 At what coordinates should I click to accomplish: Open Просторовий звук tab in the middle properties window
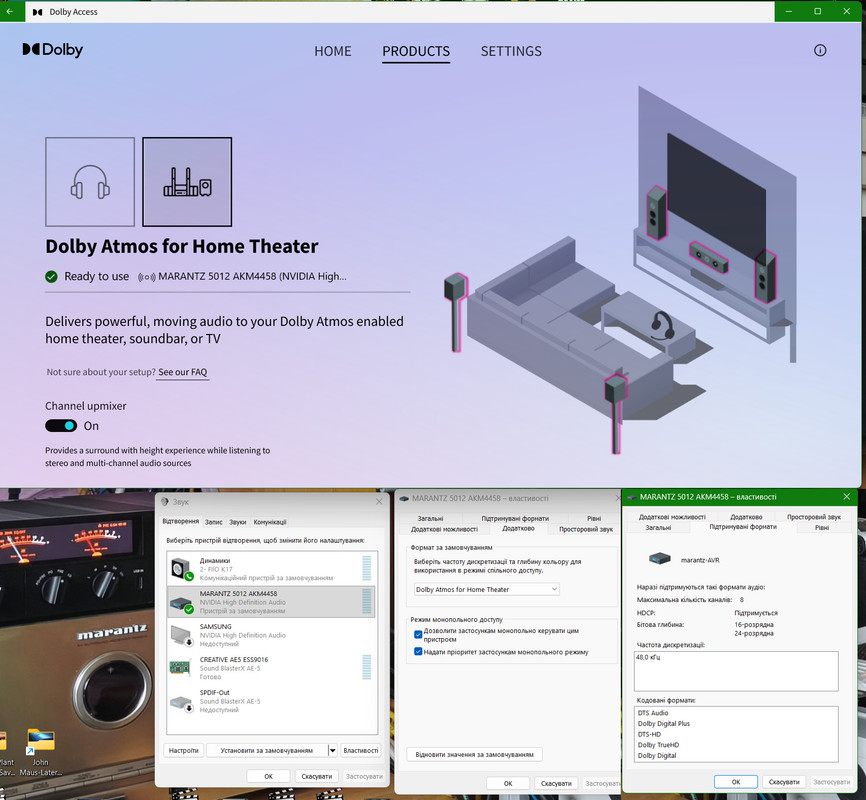point(586,529)
